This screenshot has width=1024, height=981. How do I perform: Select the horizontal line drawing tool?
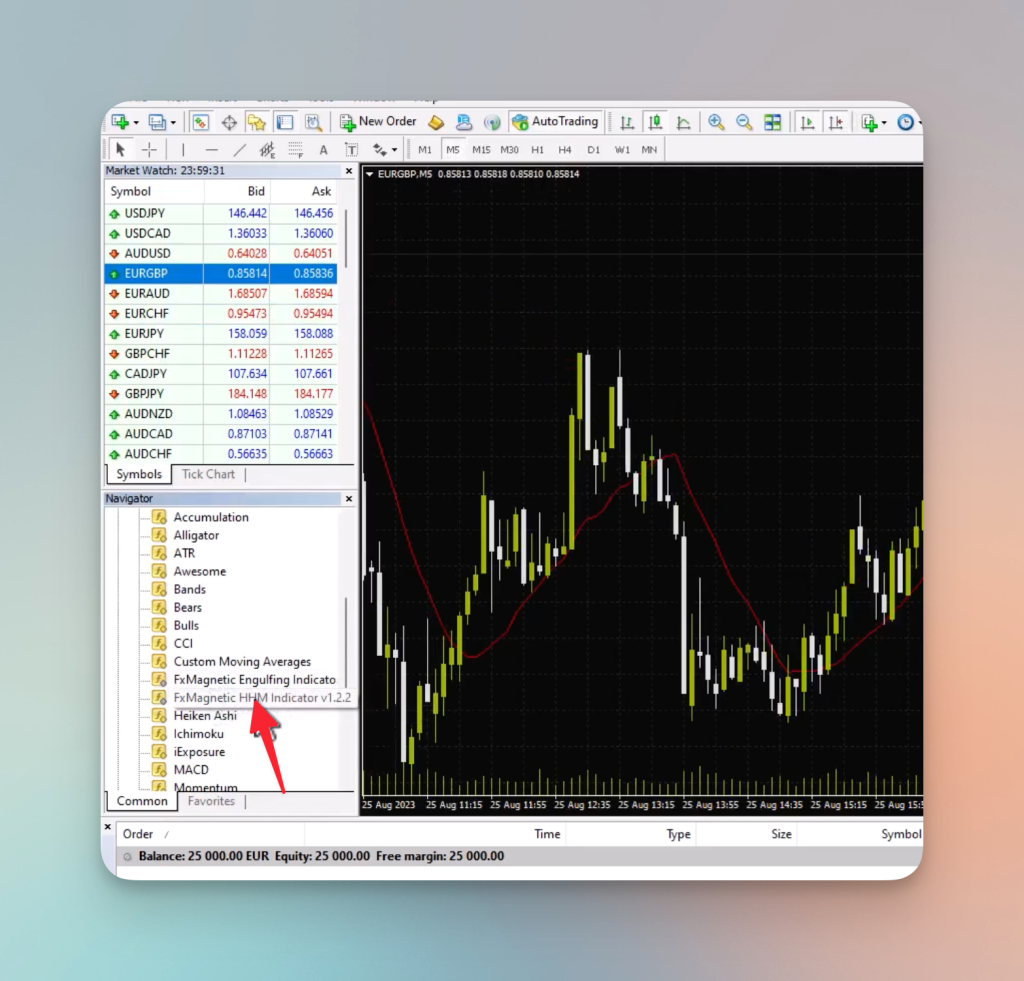(x=211, y=148)
